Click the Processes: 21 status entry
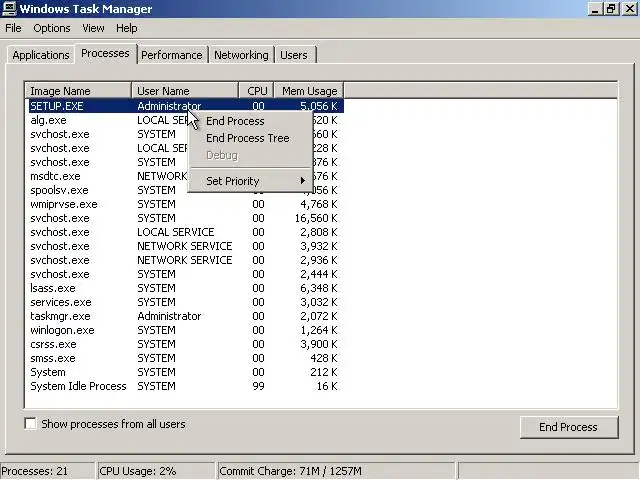Image resolution: width=640 pixels, height=480 pixels. point(47,471)
